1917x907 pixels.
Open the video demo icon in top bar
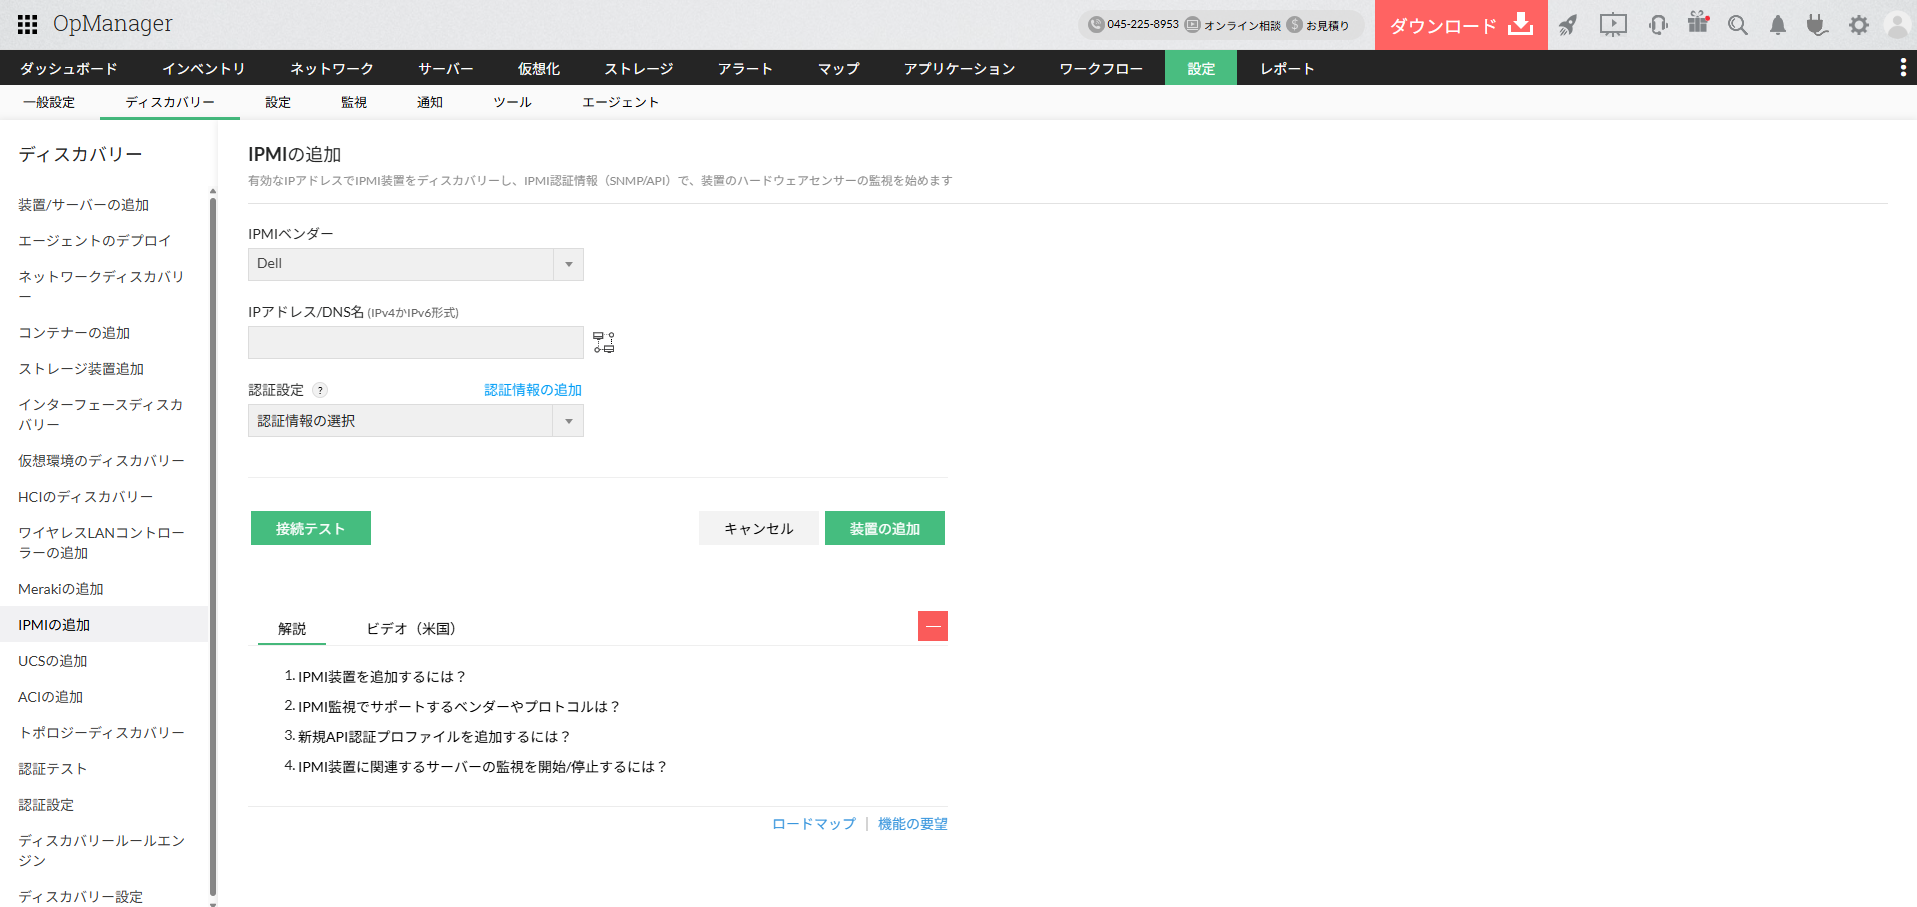pyautogui.click(x=1612, y=23)
